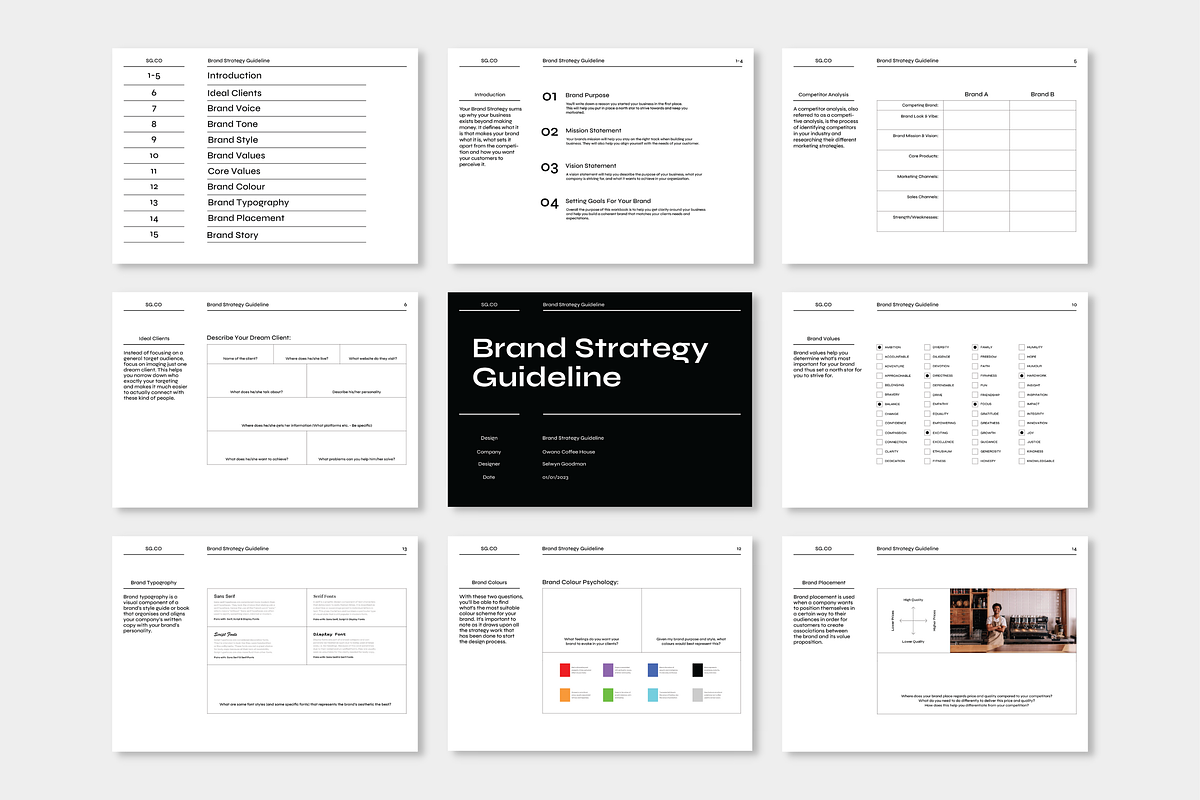Click the date '01/01/2023' on cover

coord(555,477)
